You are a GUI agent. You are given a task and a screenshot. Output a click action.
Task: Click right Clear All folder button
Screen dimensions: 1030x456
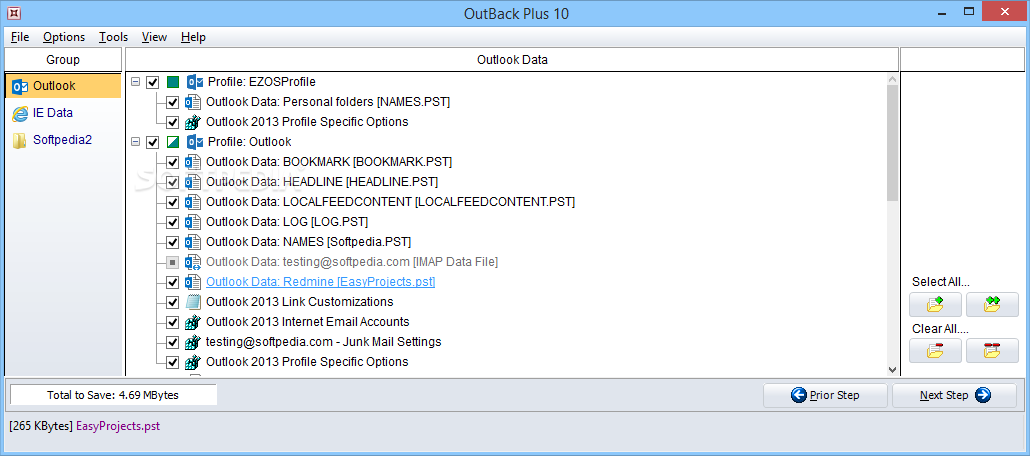992,351
